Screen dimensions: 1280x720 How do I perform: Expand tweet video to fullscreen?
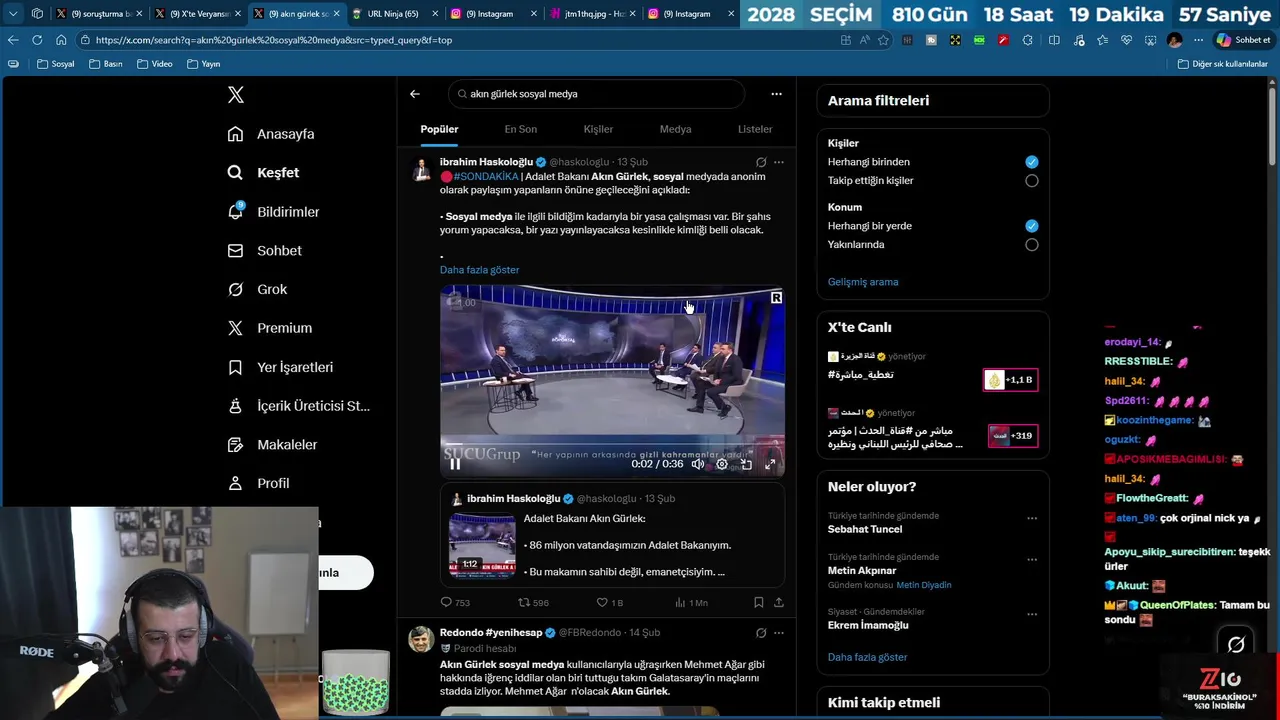770,464
